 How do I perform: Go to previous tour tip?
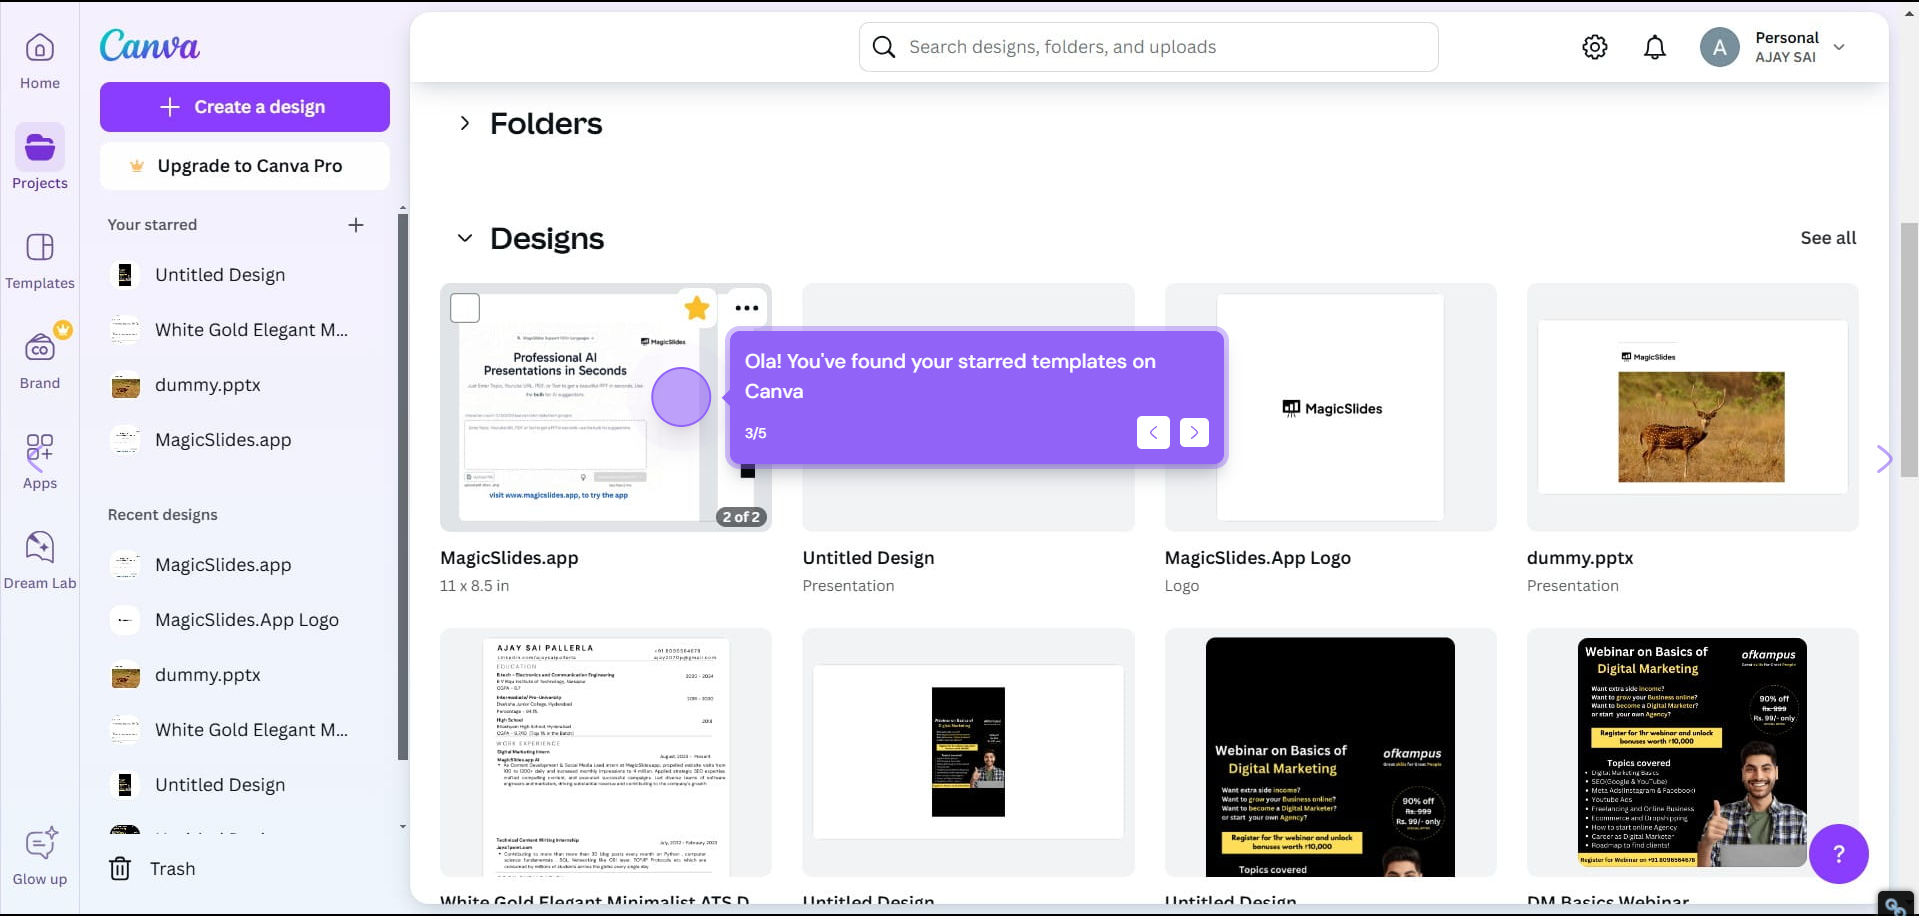[x=1153, y=432]
